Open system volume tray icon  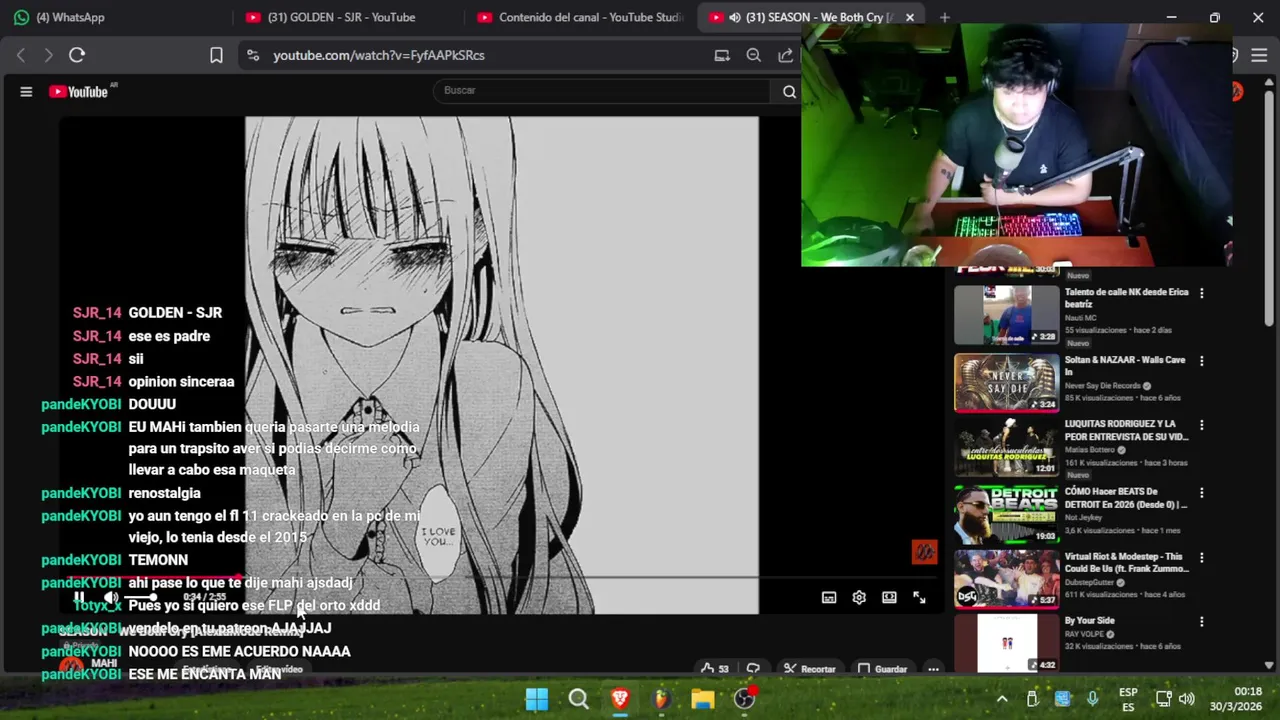[1187, 699]
